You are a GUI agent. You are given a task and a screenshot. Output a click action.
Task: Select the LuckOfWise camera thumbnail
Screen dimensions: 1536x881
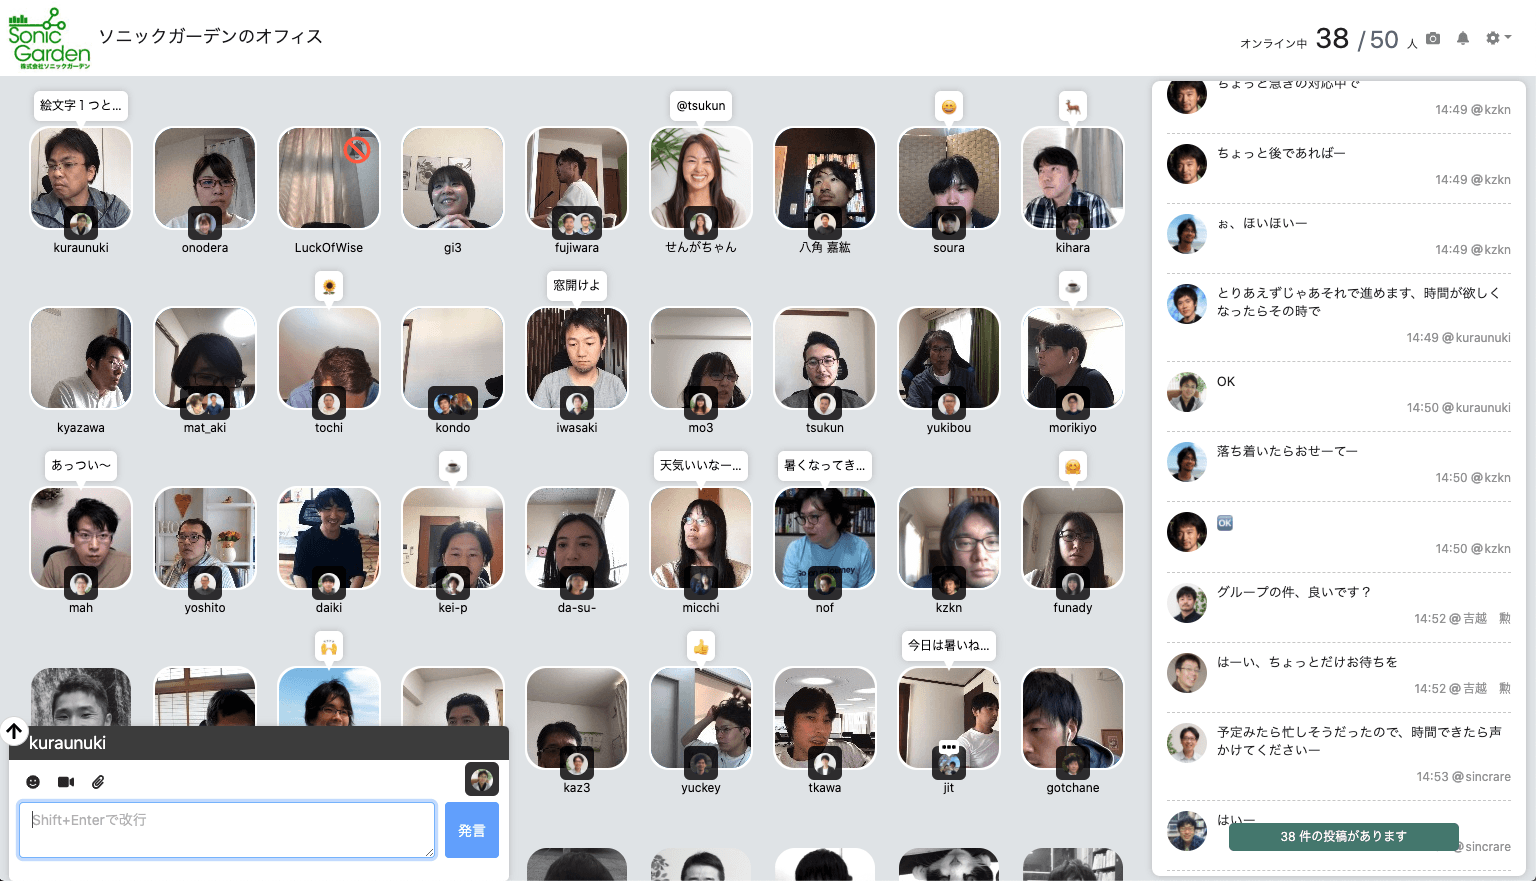coord(329,178)
